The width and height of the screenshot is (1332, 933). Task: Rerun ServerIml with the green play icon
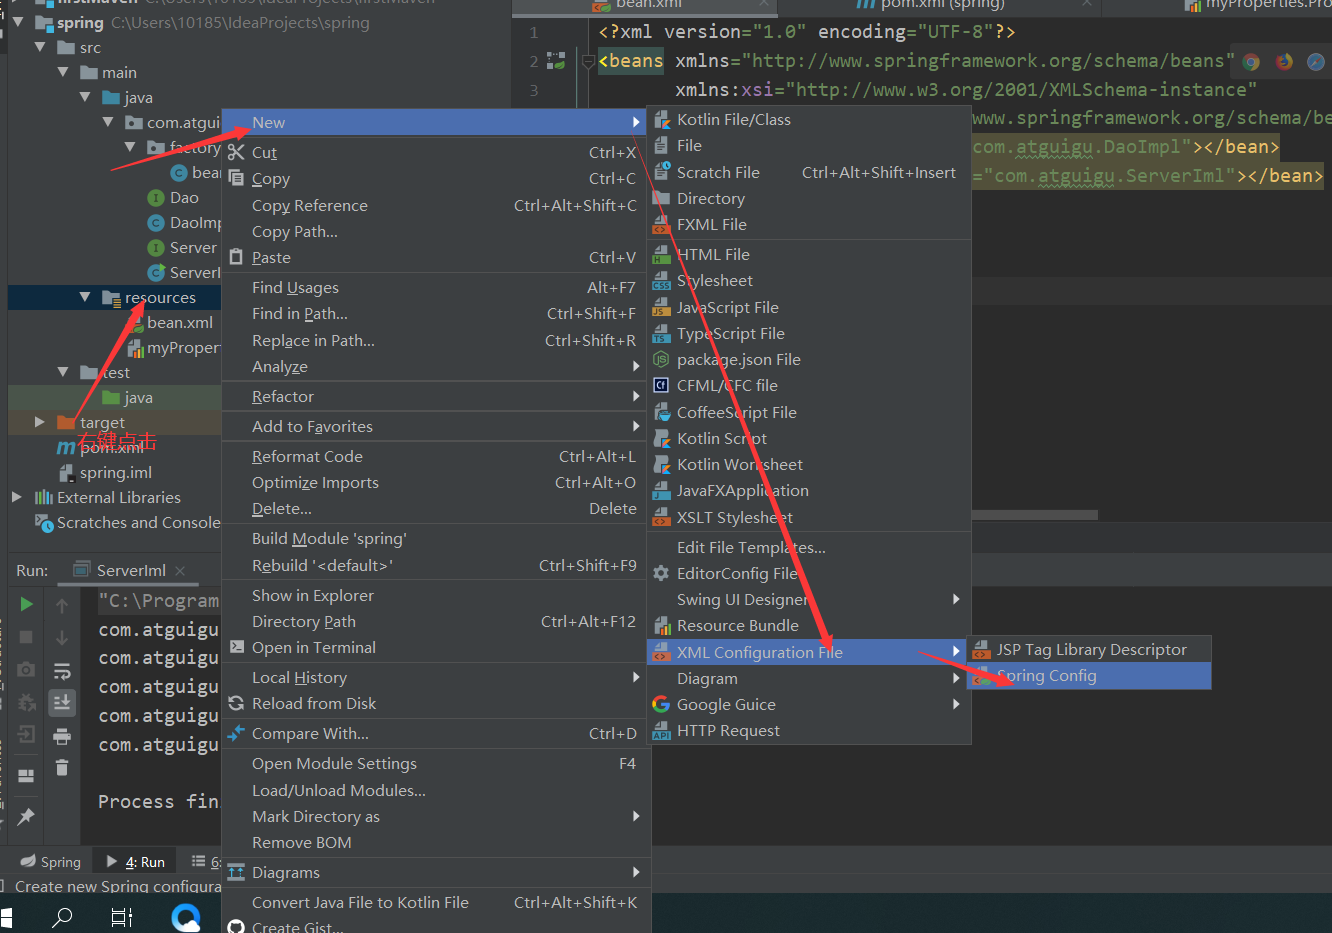point(27,604)
